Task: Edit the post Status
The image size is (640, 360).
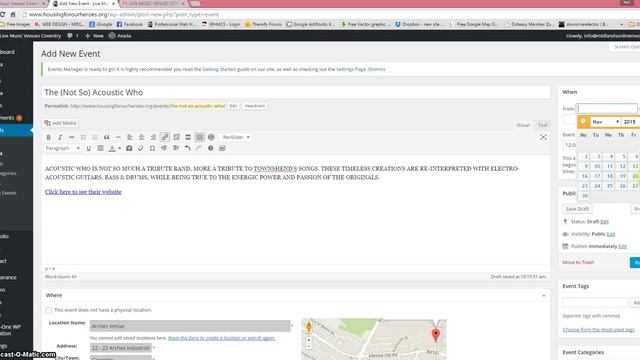Action: pos(604,222)
